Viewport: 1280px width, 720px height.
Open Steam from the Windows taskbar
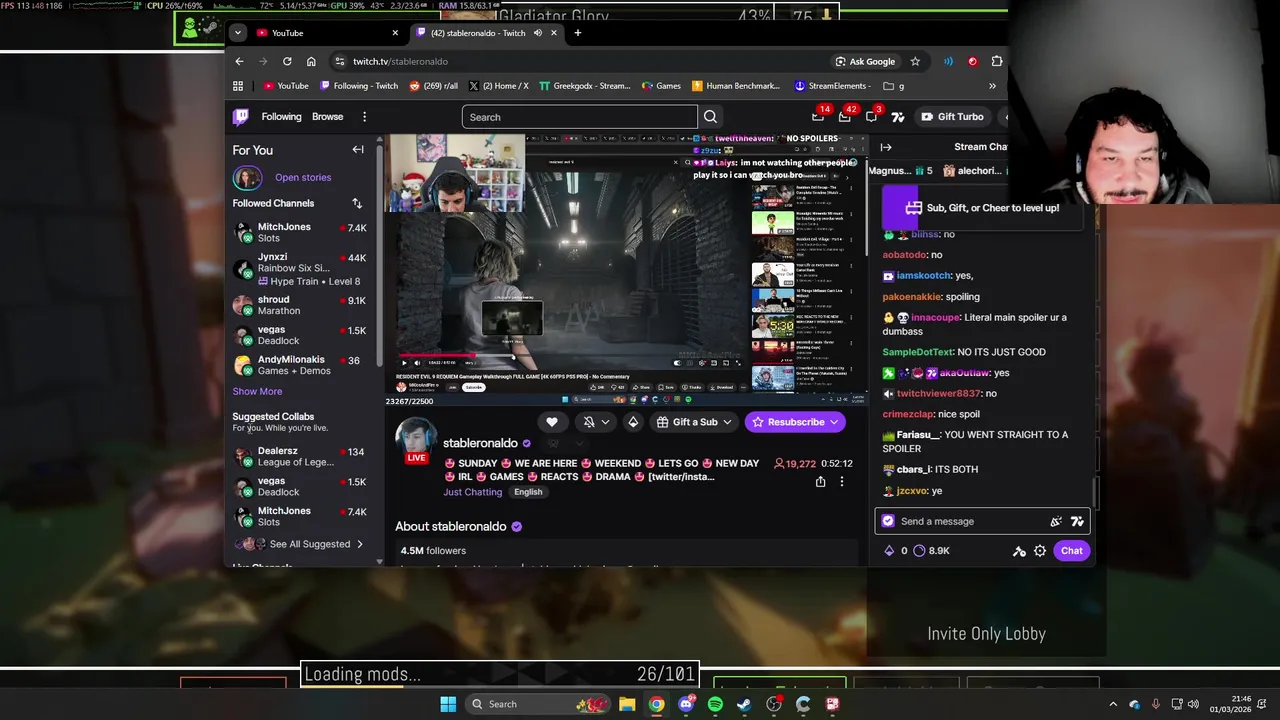click(x=744, y=704)
